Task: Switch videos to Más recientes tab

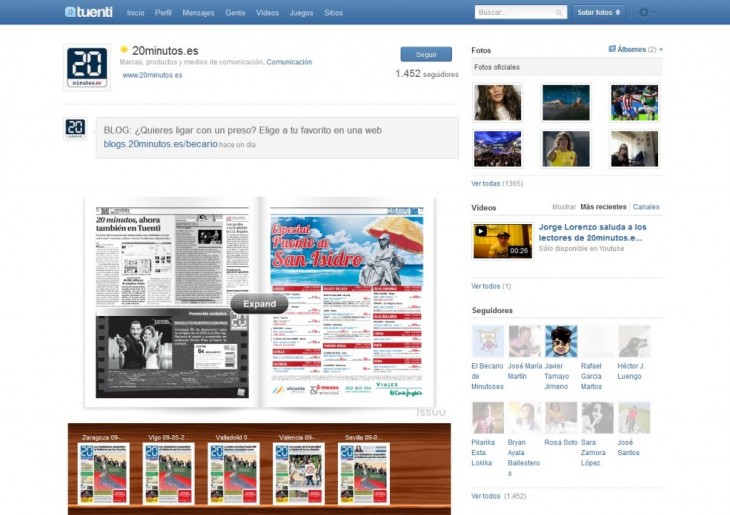Action: [604, 207]
